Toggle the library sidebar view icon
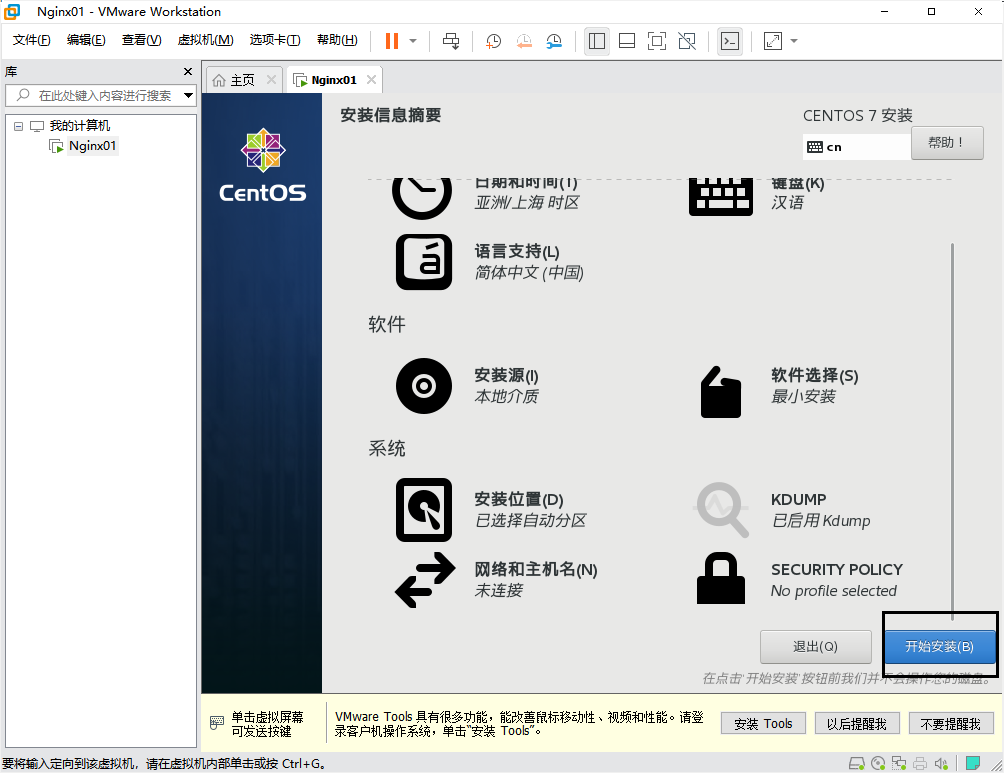 pos(597,41)
